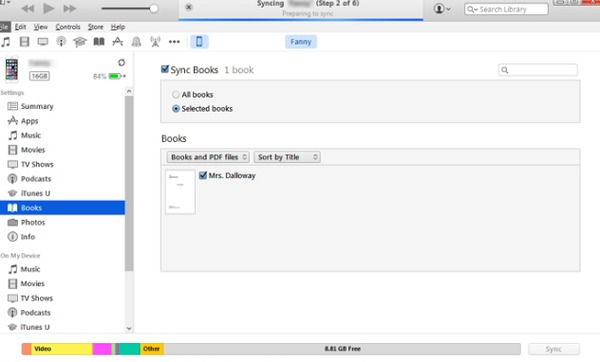Click the iPhone device image in sidebar
600x362 pixels.
(x=12, y=70)
